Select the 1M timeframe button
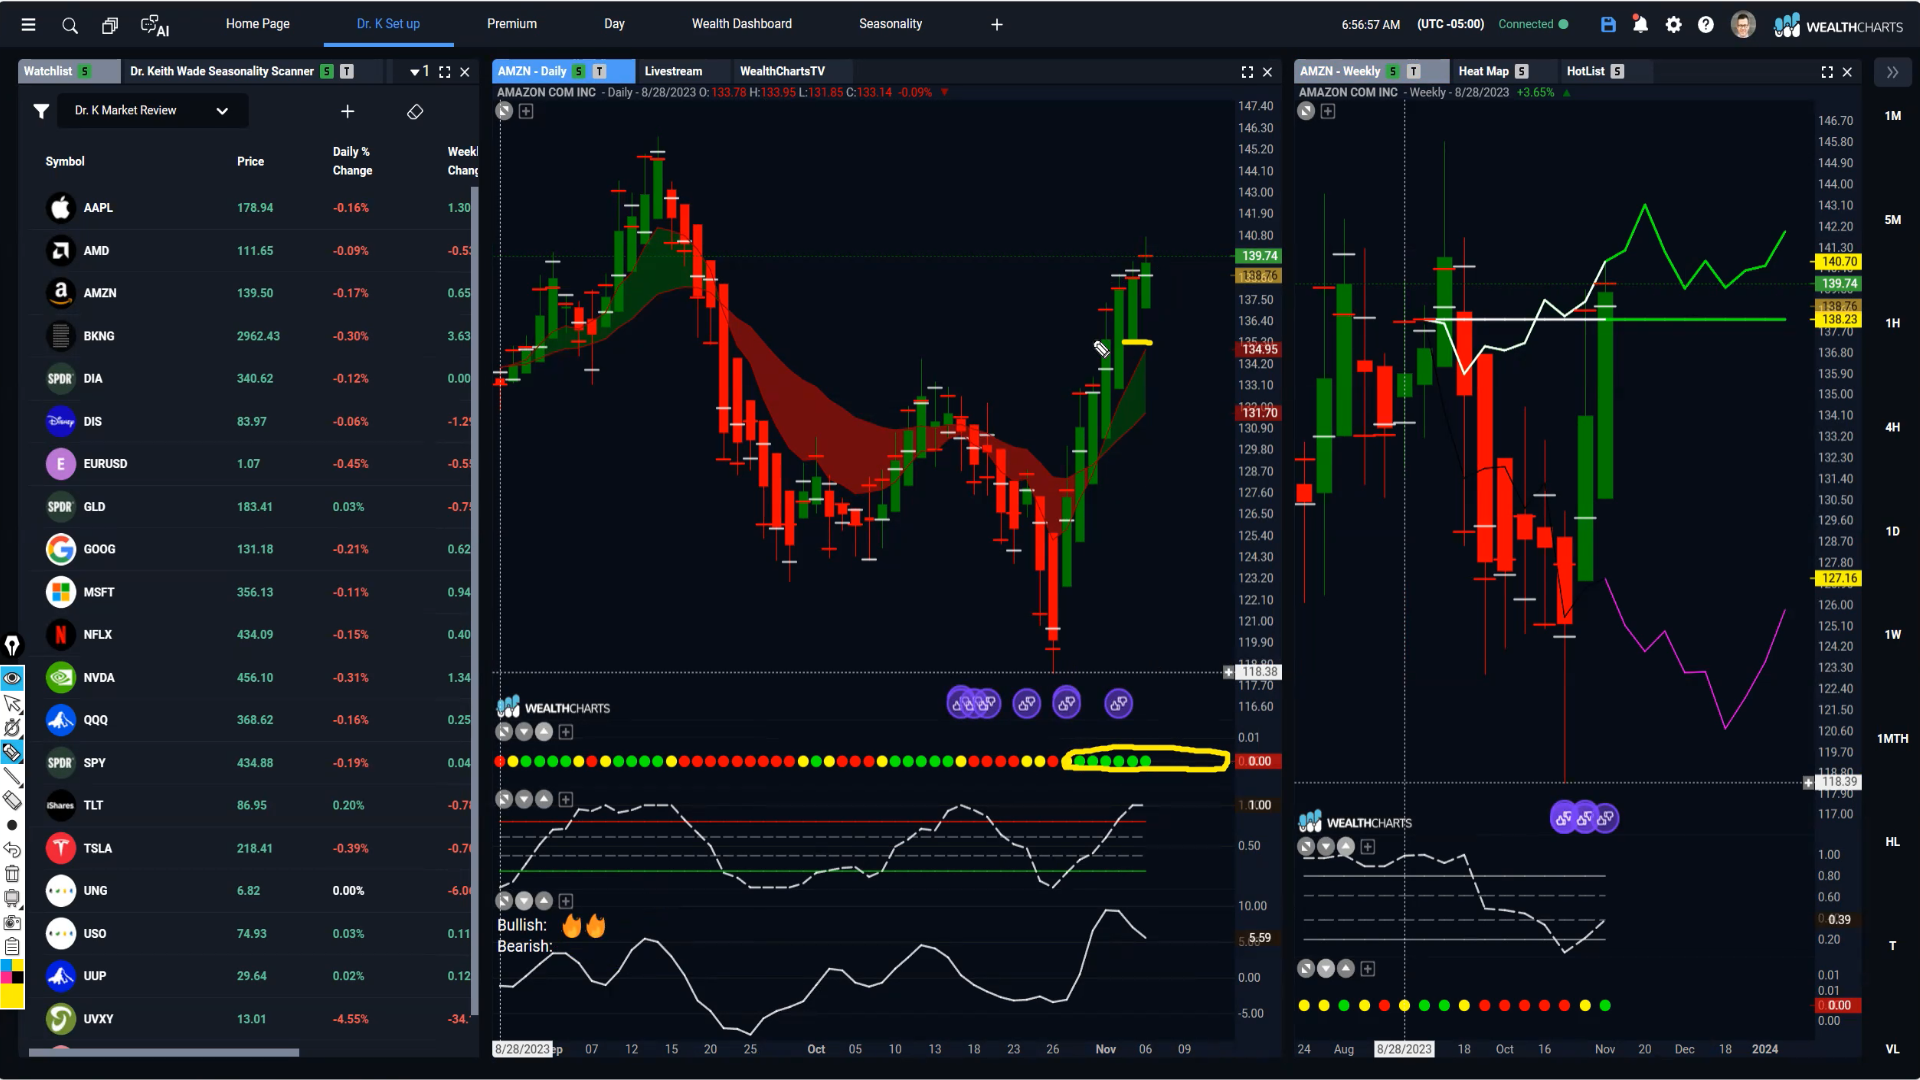 [x=1892, y=116]
